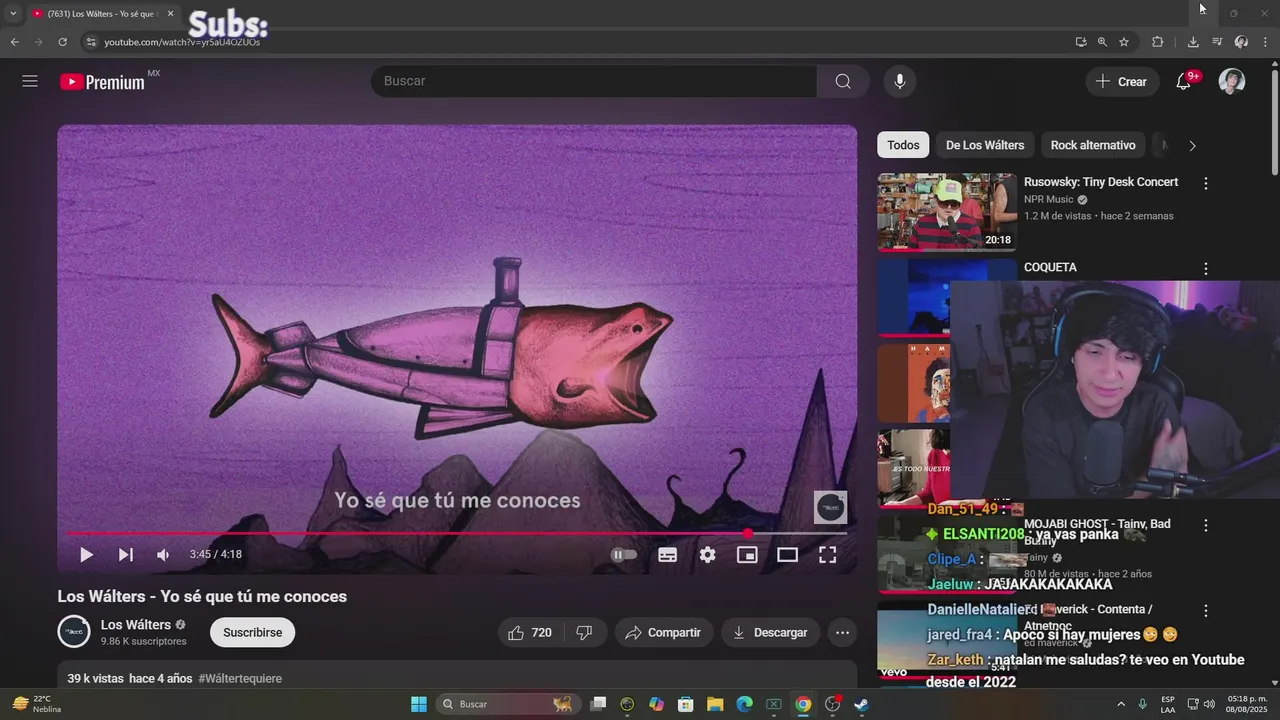Go to YouTube Premium home logo
The image size is (1280, 720).
click(103, 82)
